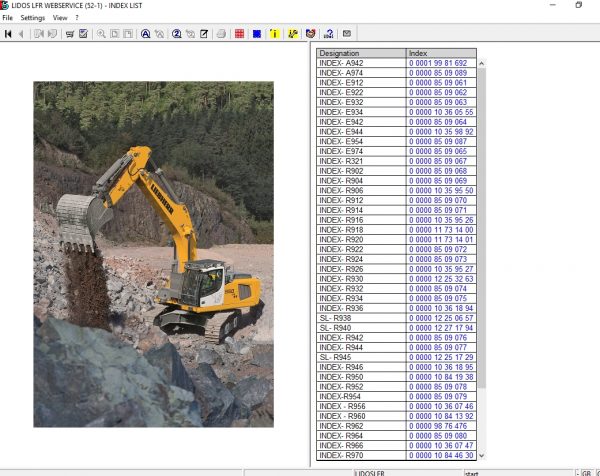
Task: Select row INDEX- R950
Action: 396,377
